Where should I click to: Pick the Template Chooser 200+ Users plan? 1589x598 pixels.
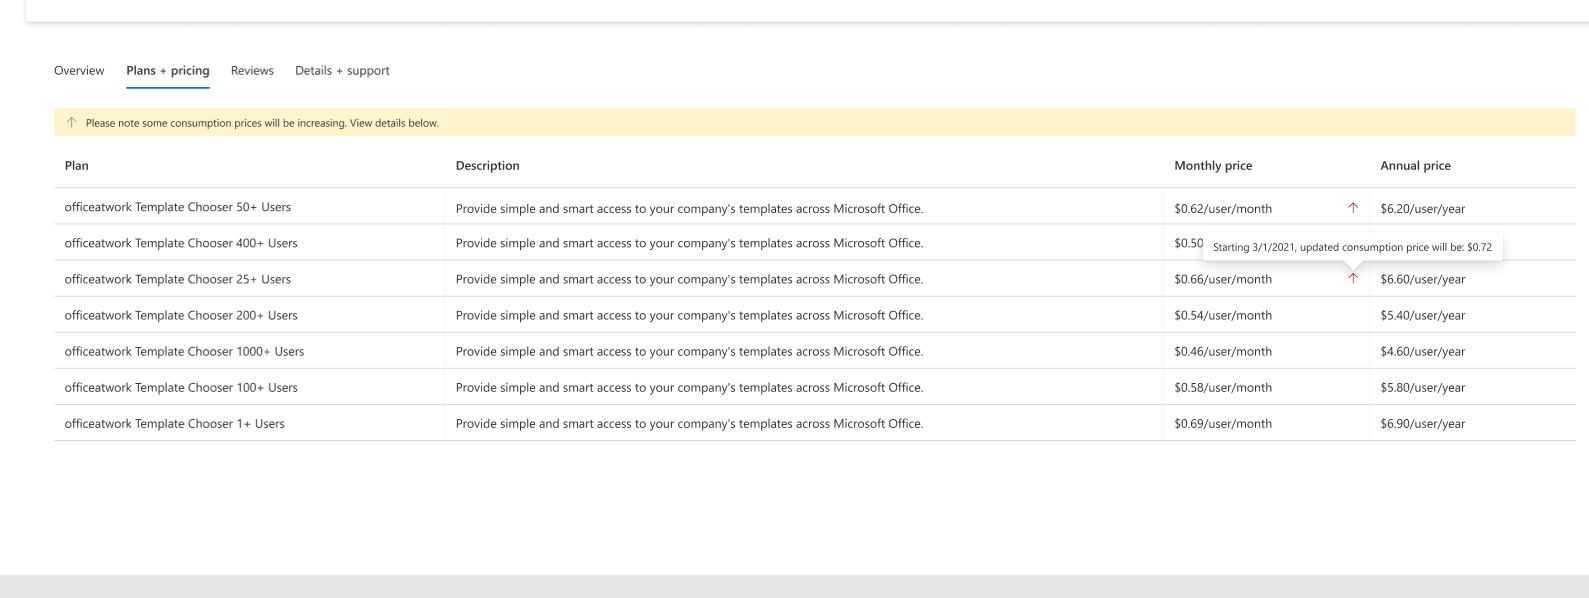(181, 315)
